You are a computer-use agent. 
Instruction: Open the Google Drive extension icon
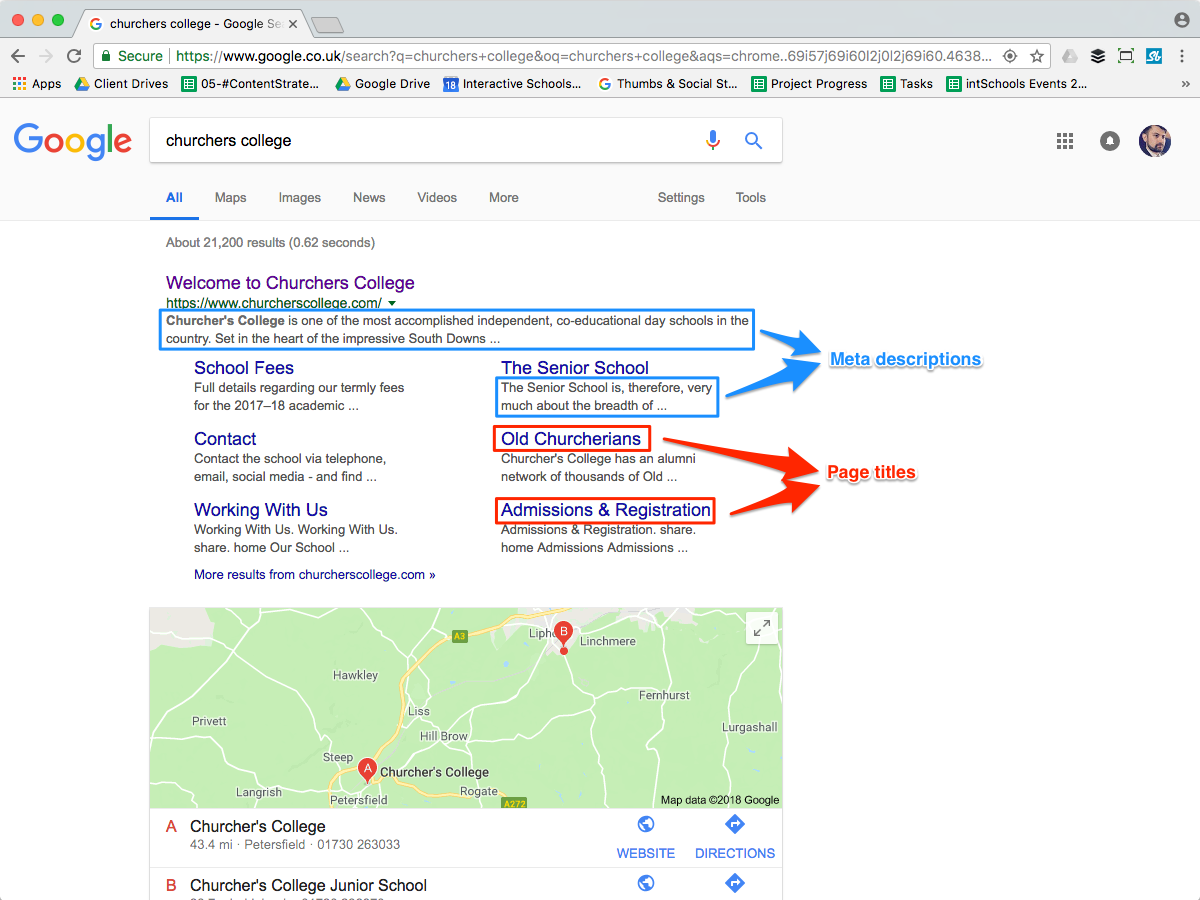tap(1070, 56)
